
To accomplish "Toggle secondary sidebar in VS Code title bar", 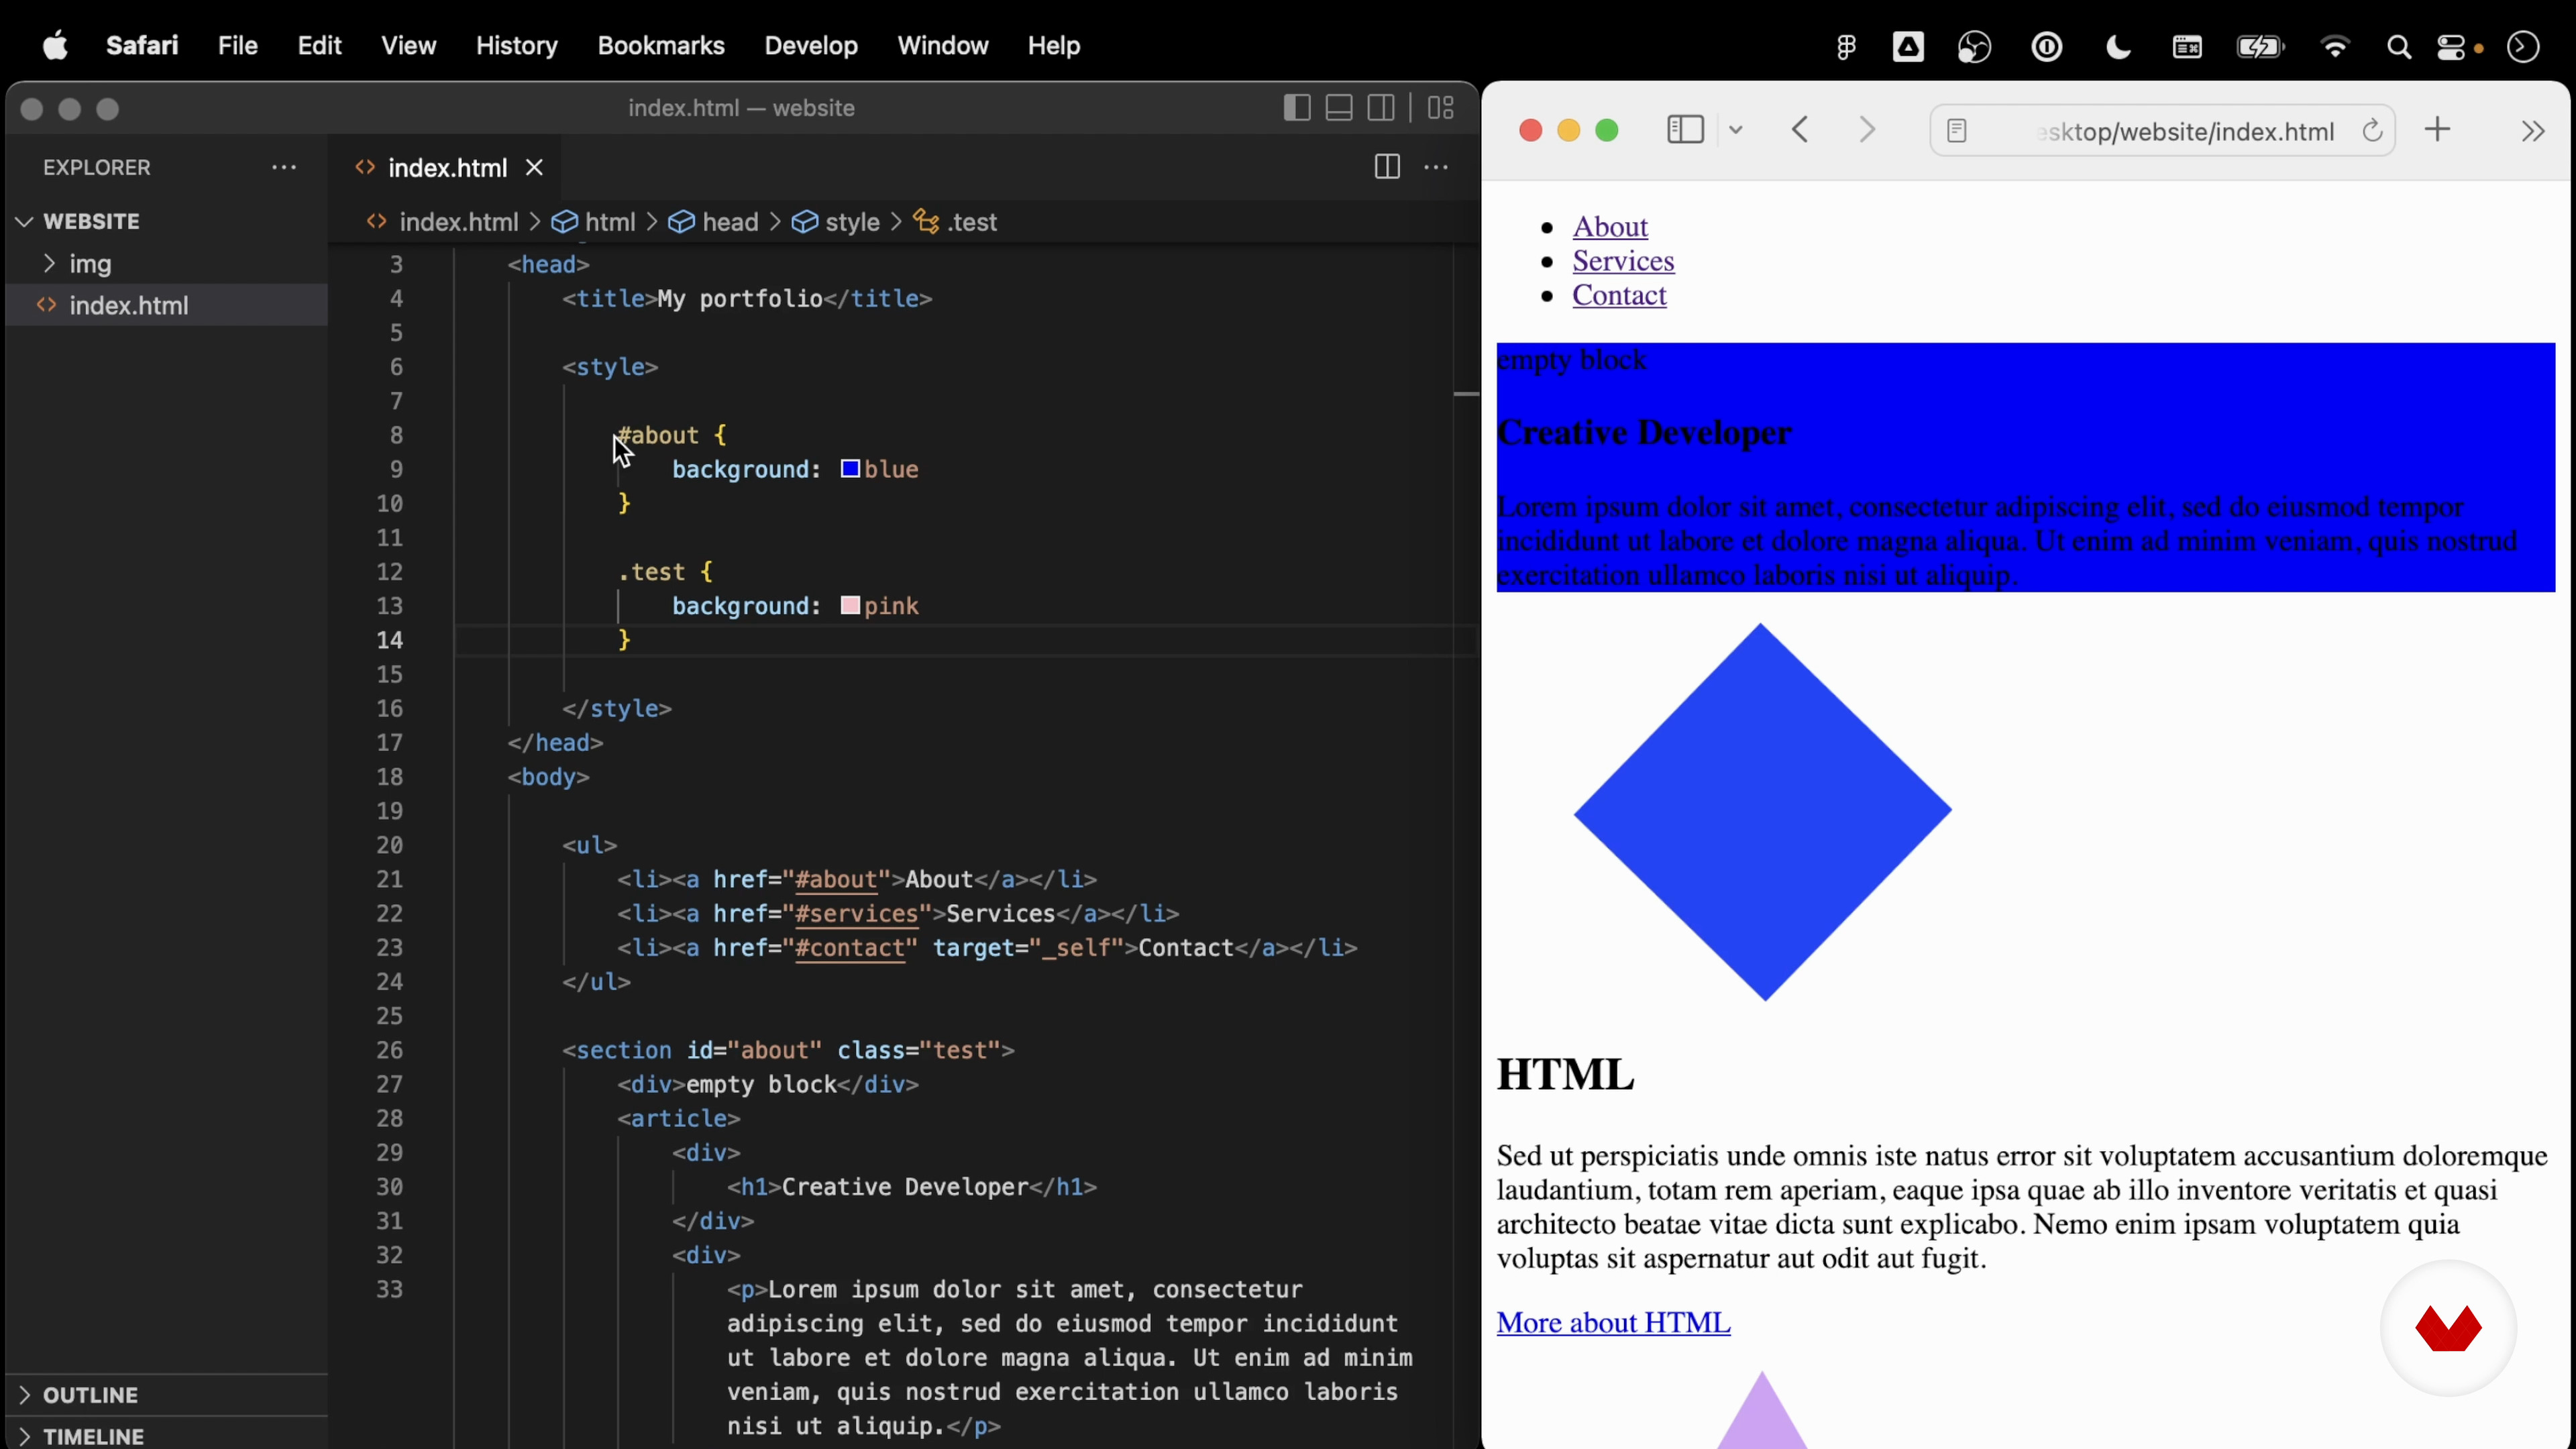I will (1381, 108).
